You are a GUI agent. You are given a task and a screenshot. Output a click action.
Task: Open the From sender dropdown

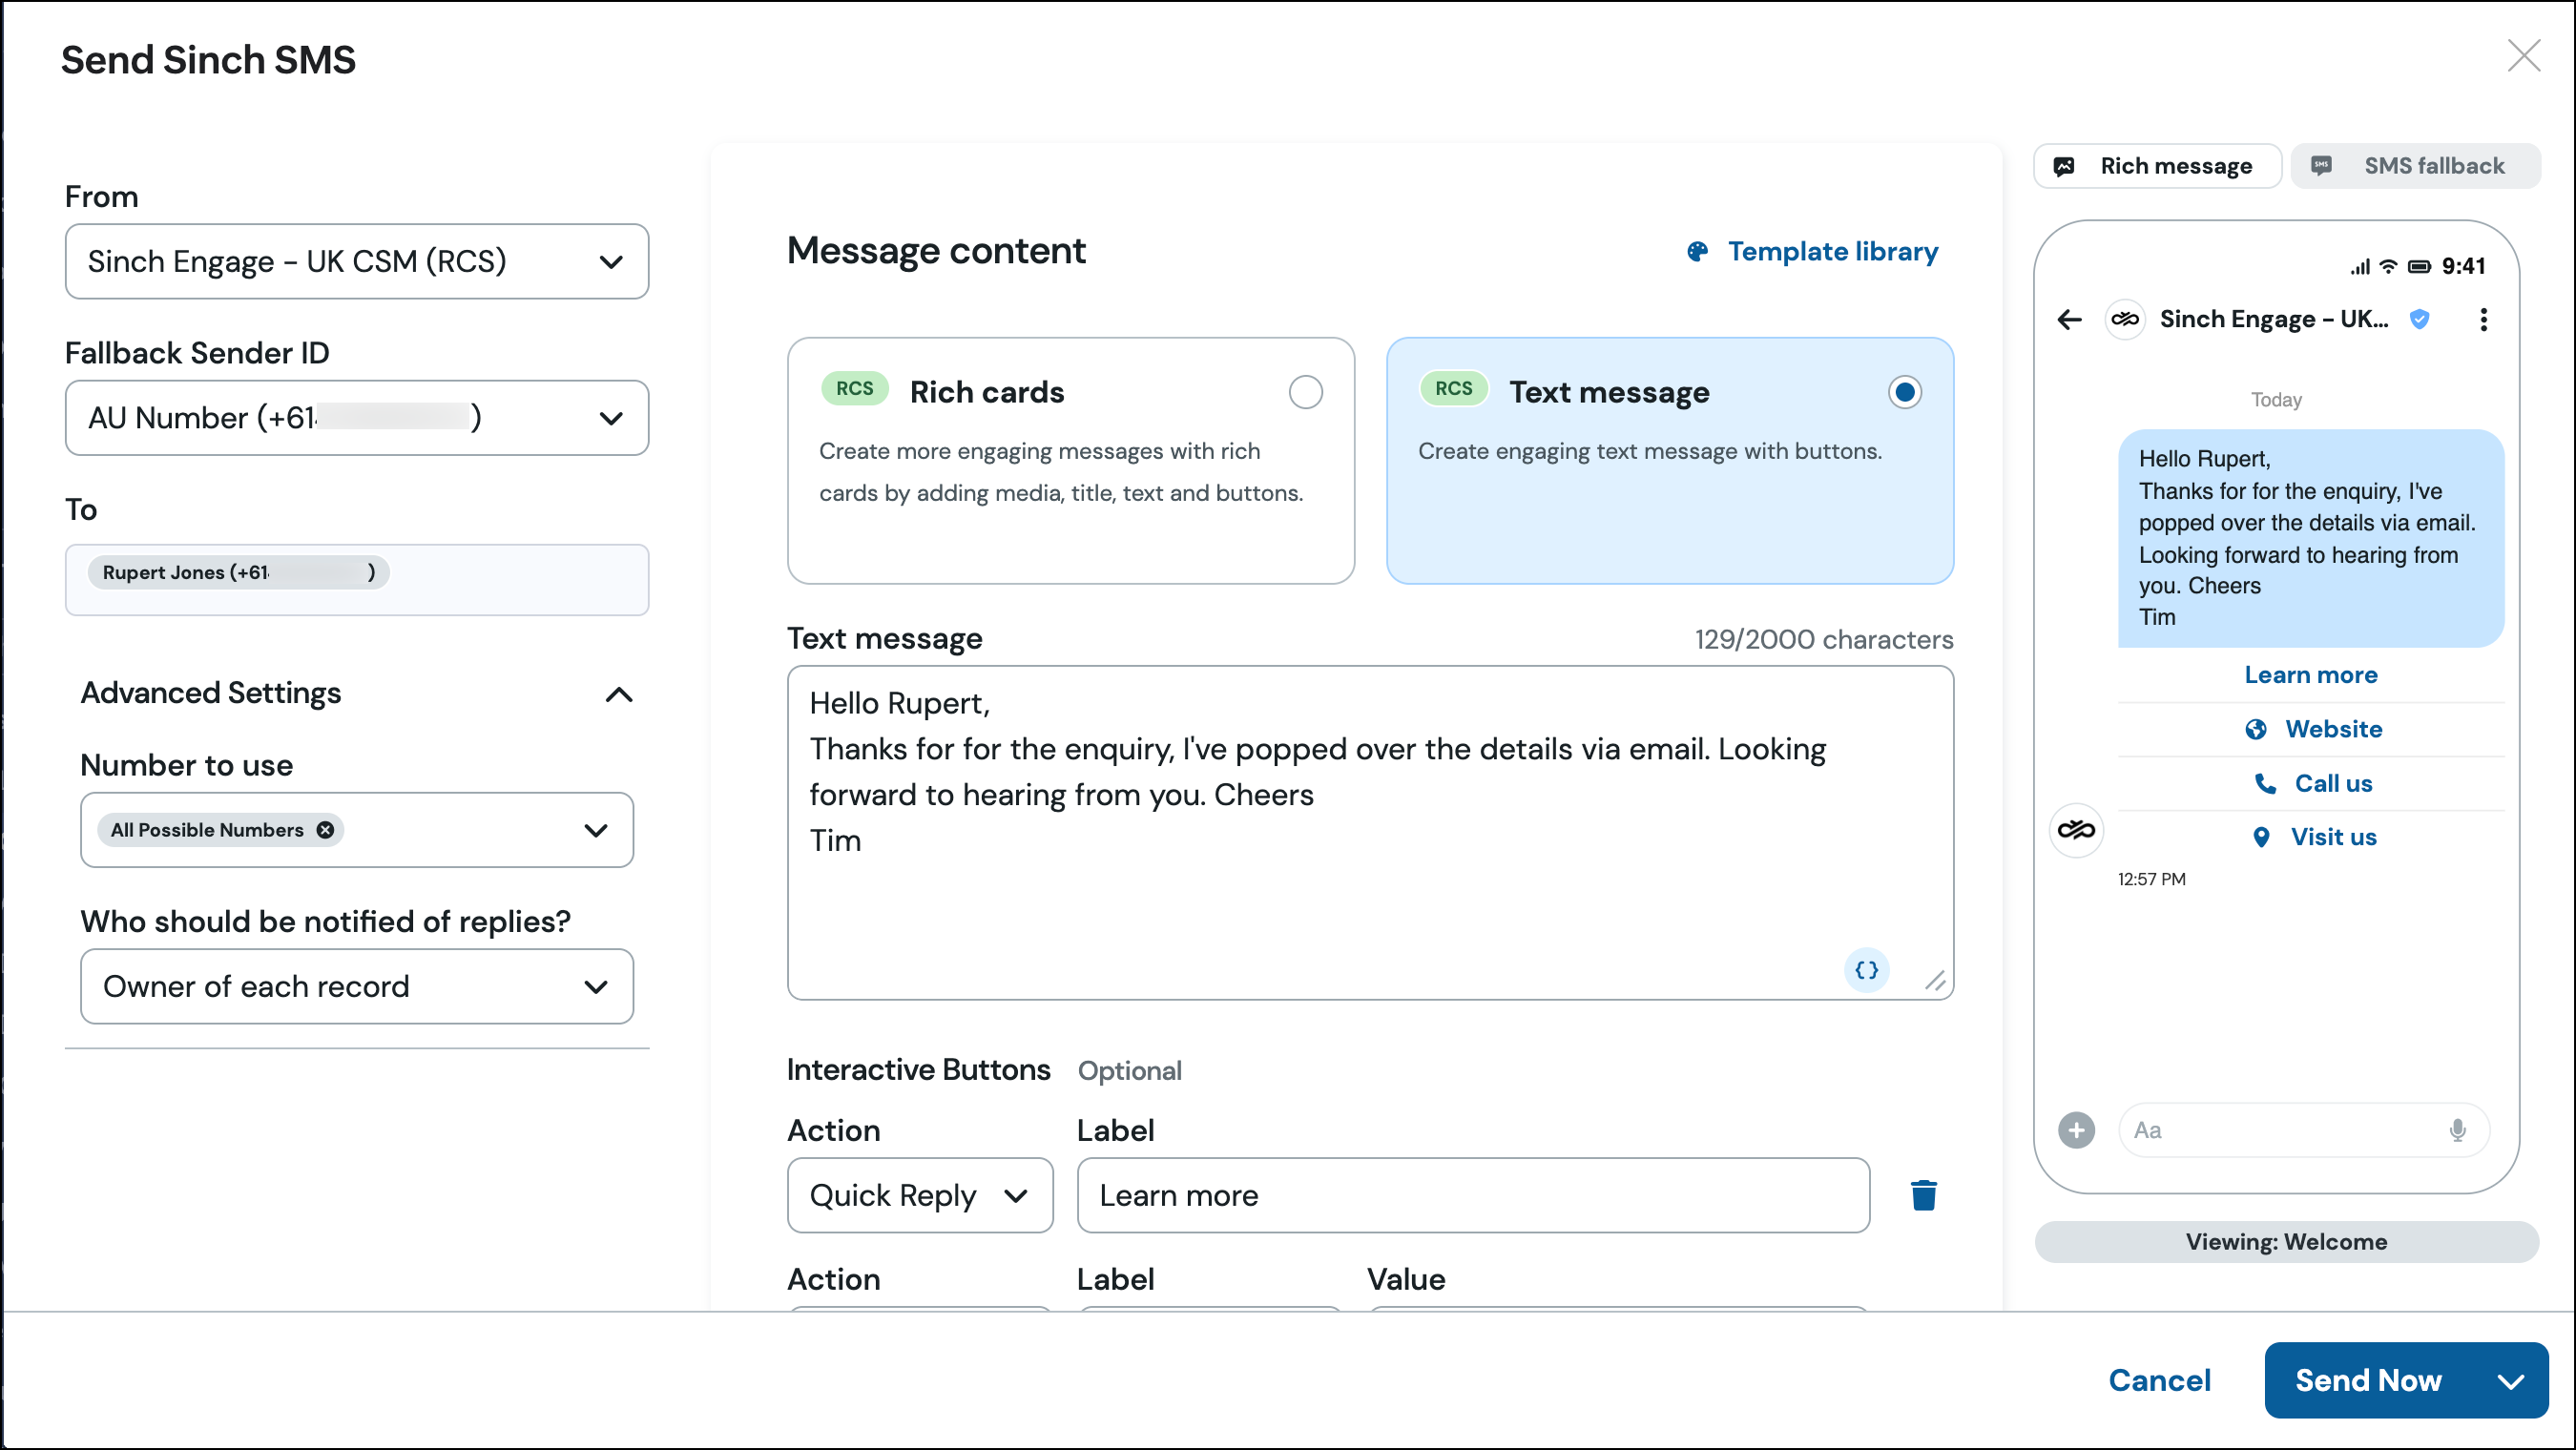[357, 262]
